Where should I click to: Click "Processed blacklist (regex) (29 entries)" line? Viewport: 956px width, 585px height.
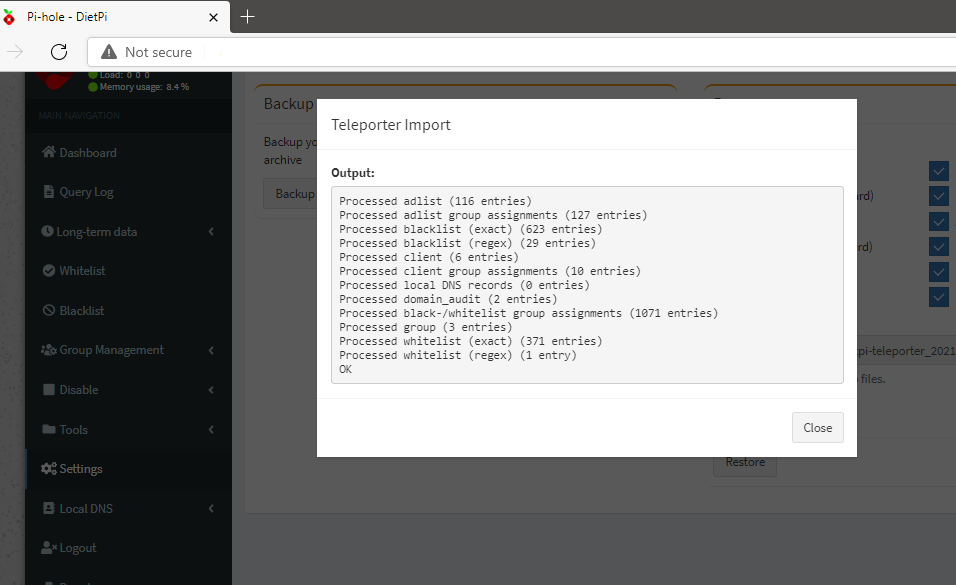click(x=468, y=243)
